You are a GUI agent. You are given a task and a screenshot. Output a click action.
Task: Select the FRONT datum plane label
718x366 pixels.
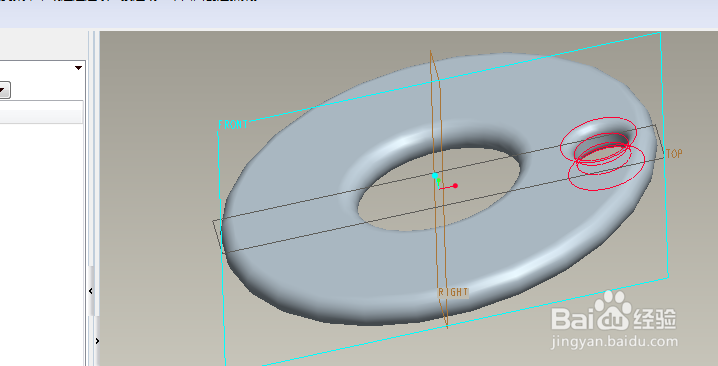[x=233, y=125]
